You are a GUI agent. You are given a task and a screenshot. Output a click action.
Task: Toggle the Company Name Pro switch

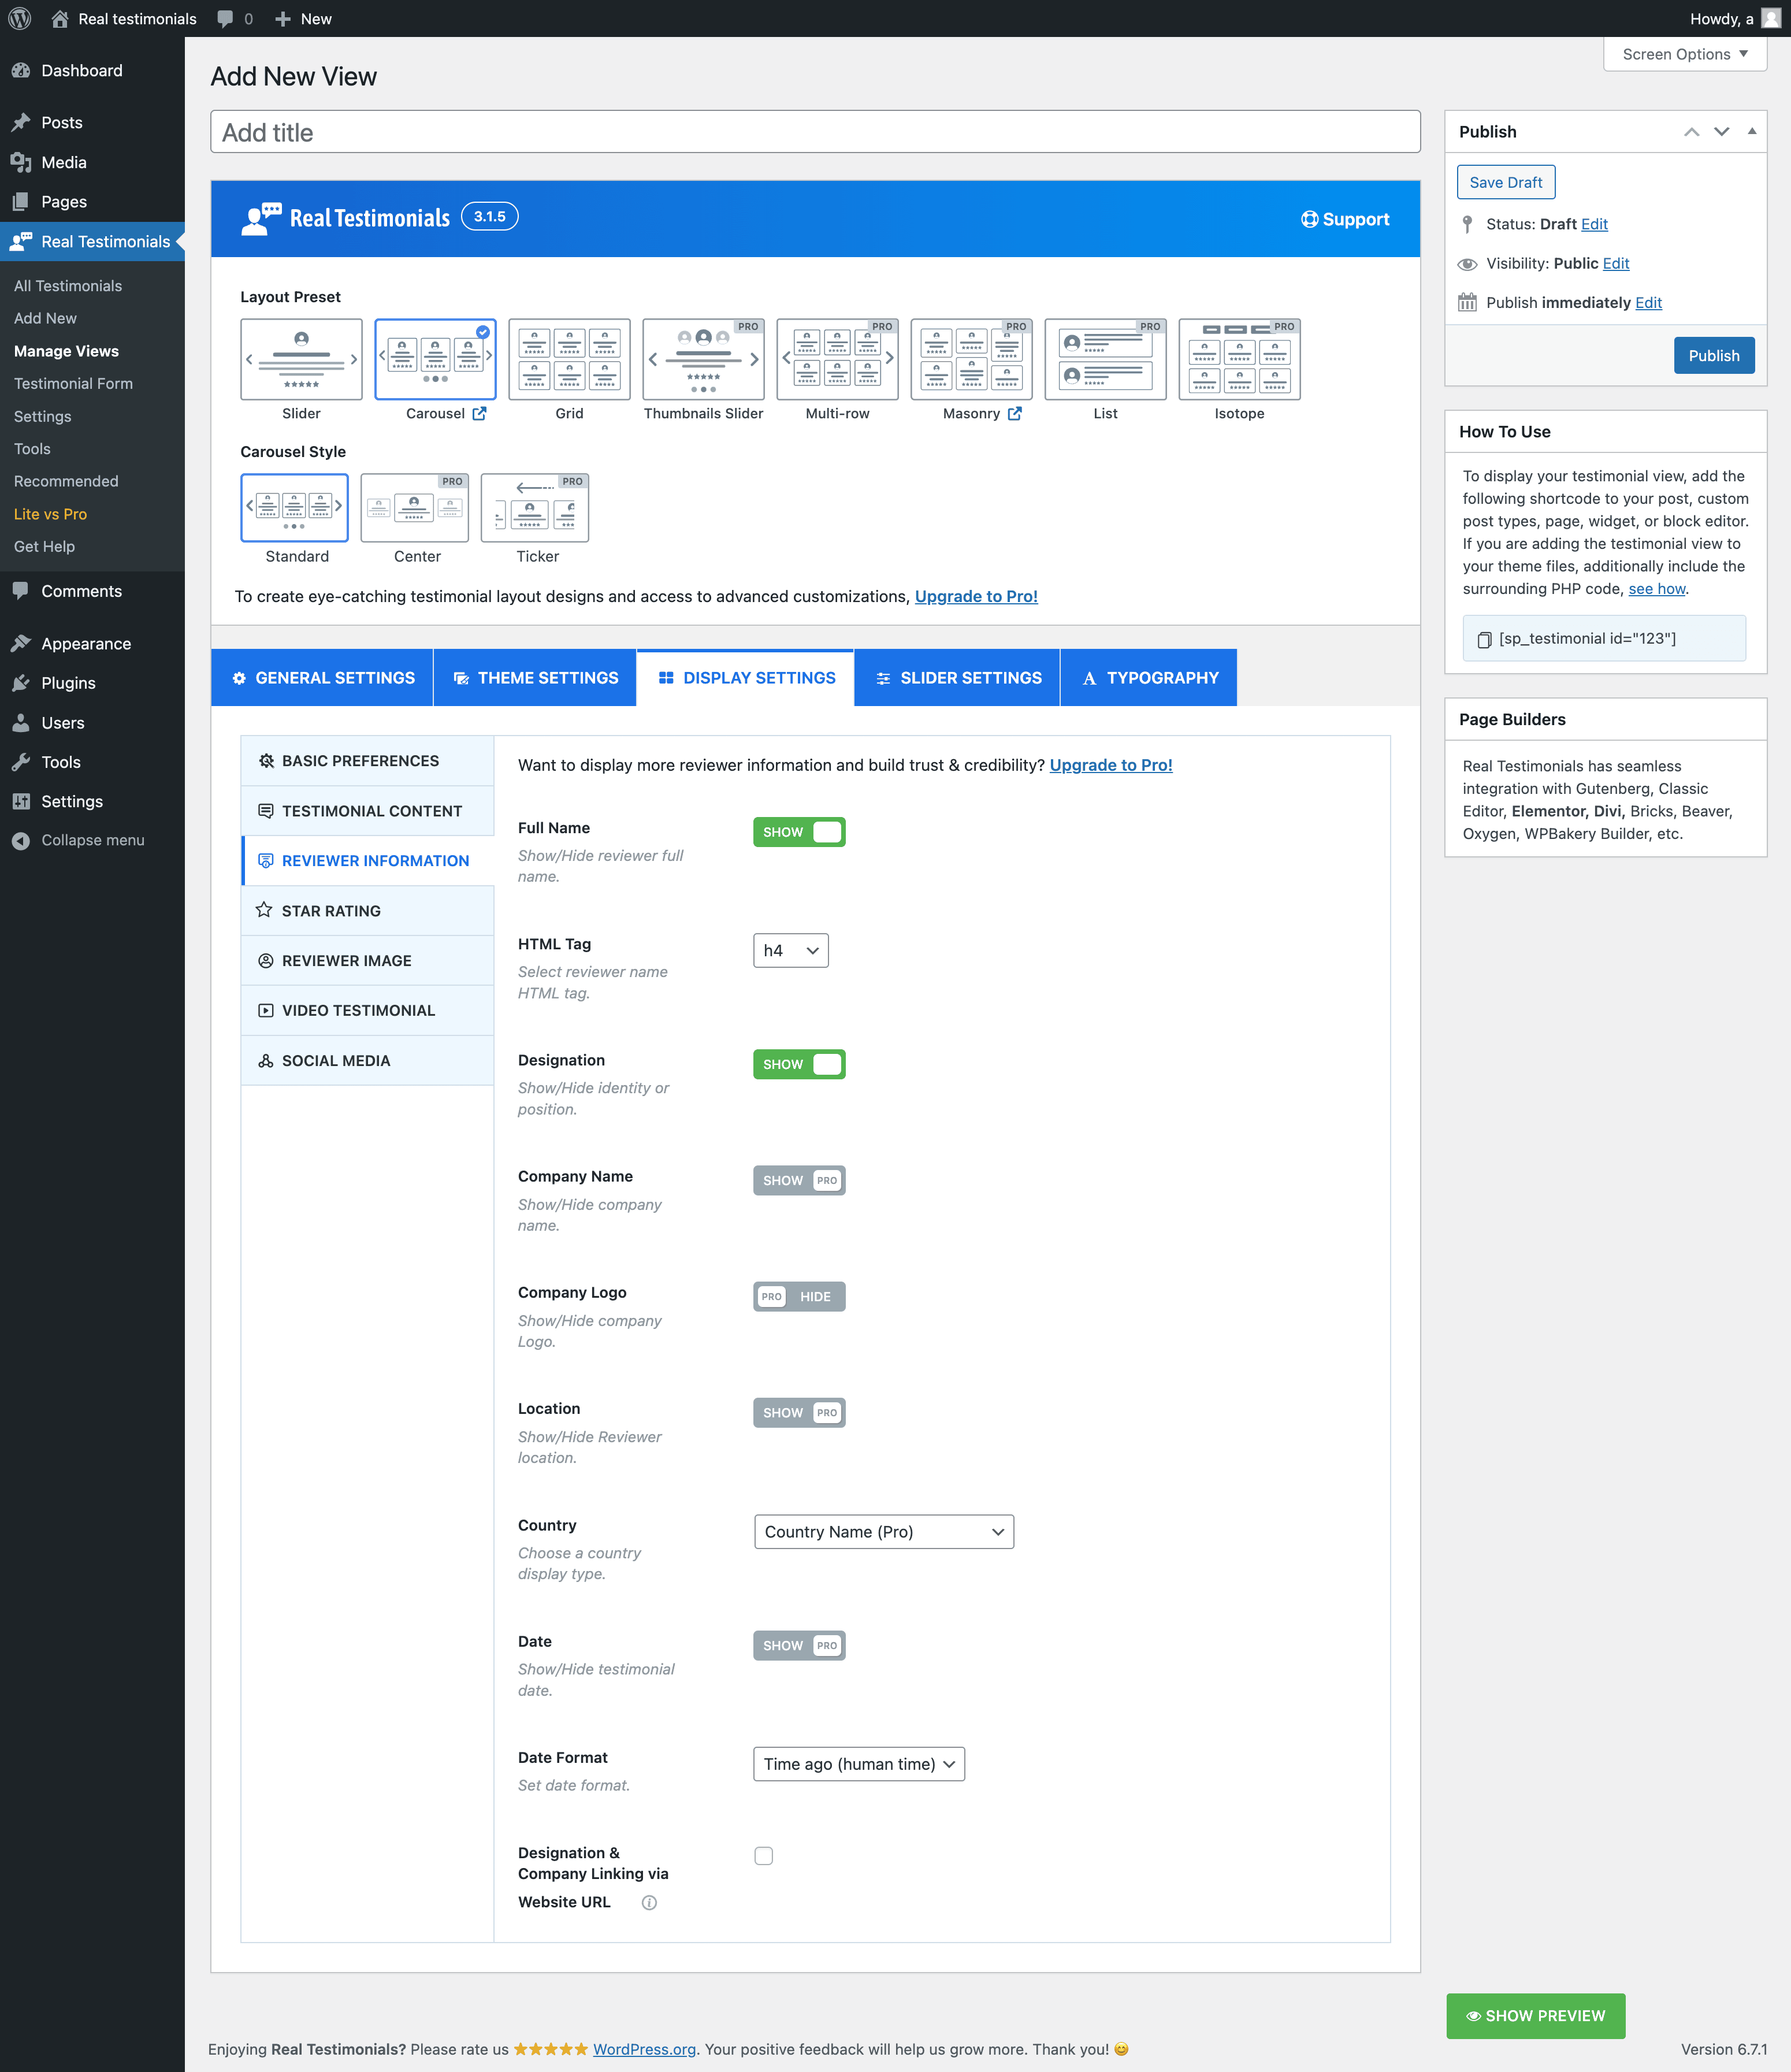click(799, 1180)
